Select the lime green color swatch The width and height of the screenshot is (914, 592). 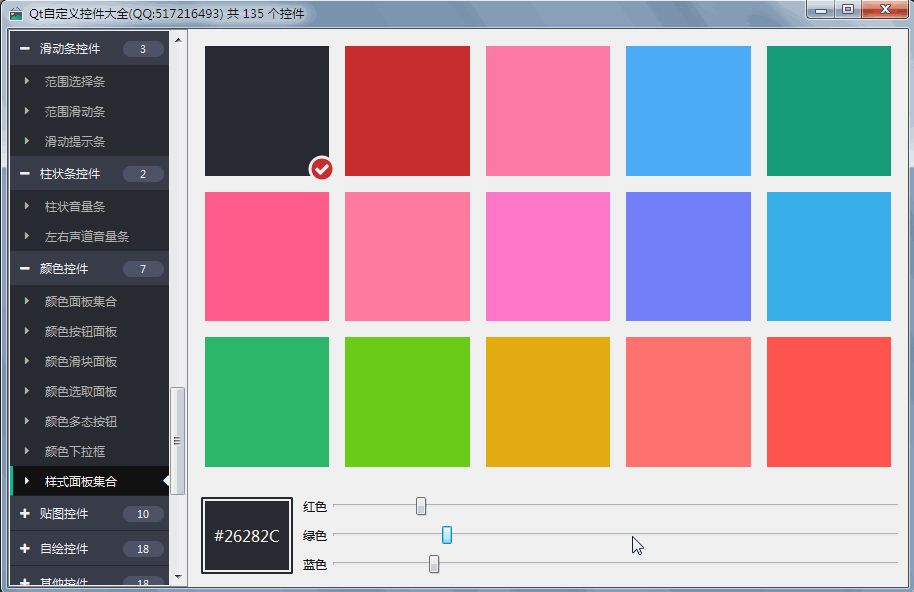[x=407, y=402]
